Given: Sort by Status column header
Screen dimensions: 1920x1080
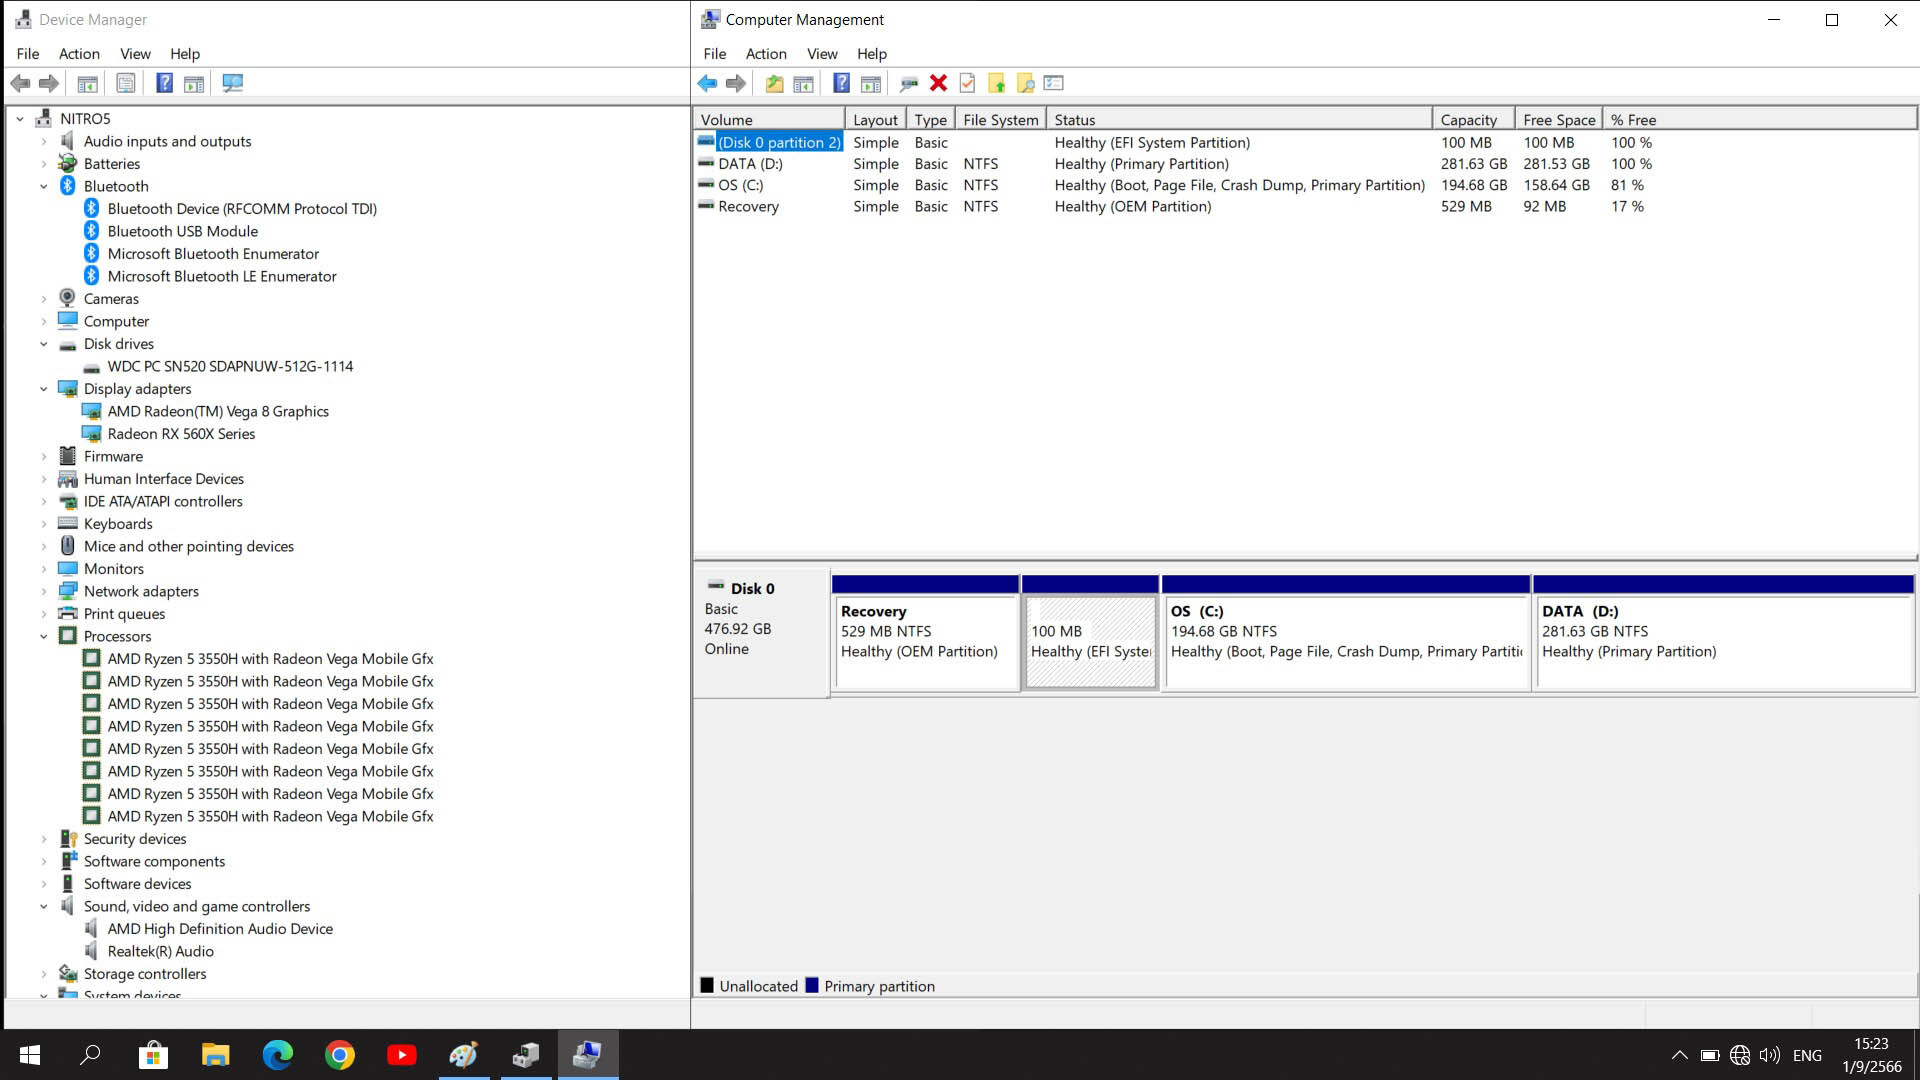Looking at the screenshot, I should coord(1240,120).
